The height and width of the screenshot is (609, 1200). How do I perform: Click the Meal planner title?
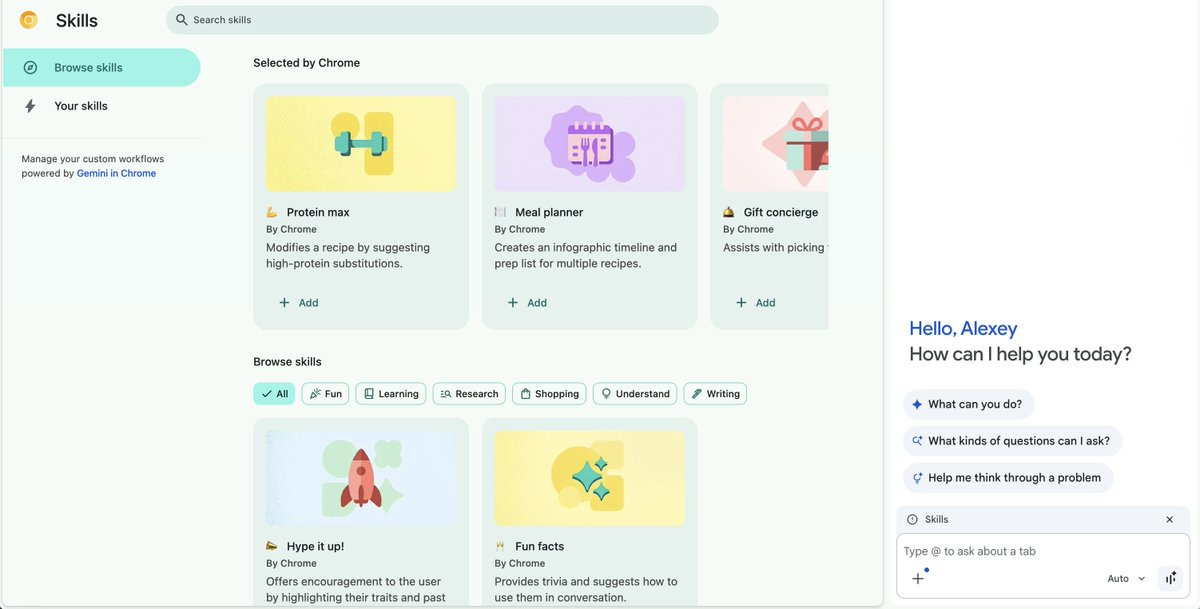click(549, 212)
